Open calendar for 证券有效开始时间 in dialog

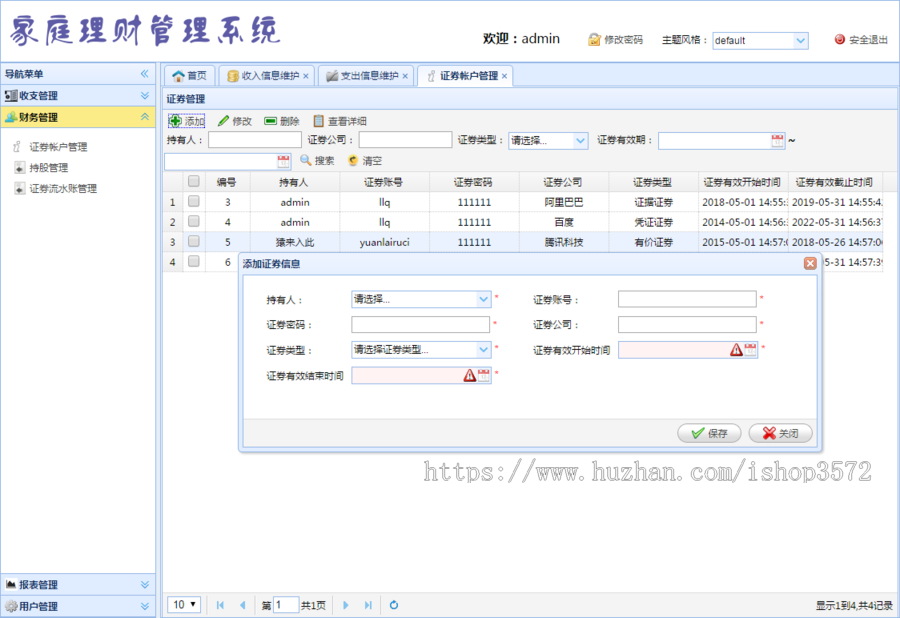pyautogui.click(x=750, y=349)
